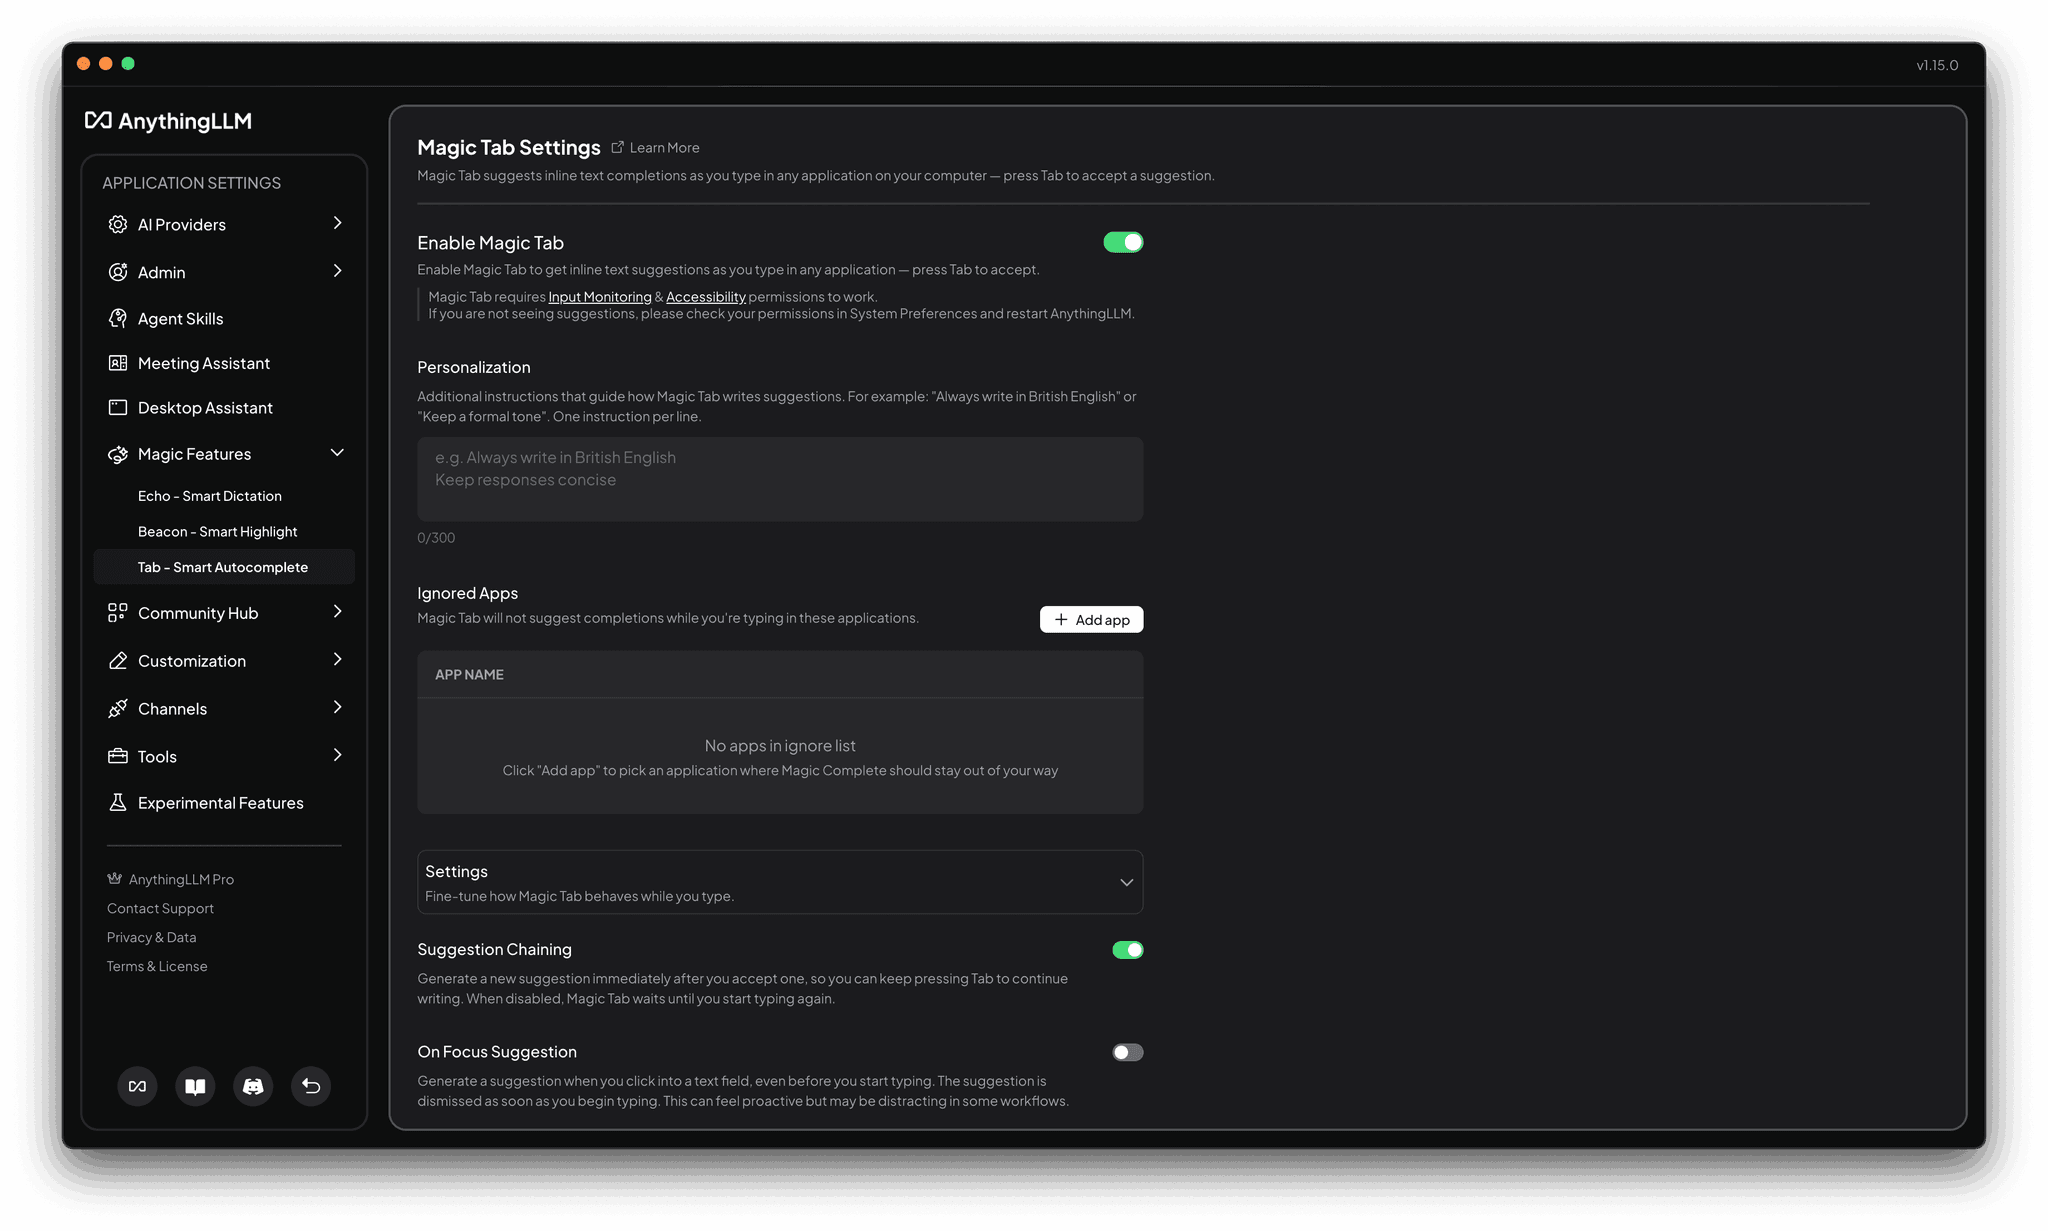Click the Learn More external link icon

tap(618, 147)
